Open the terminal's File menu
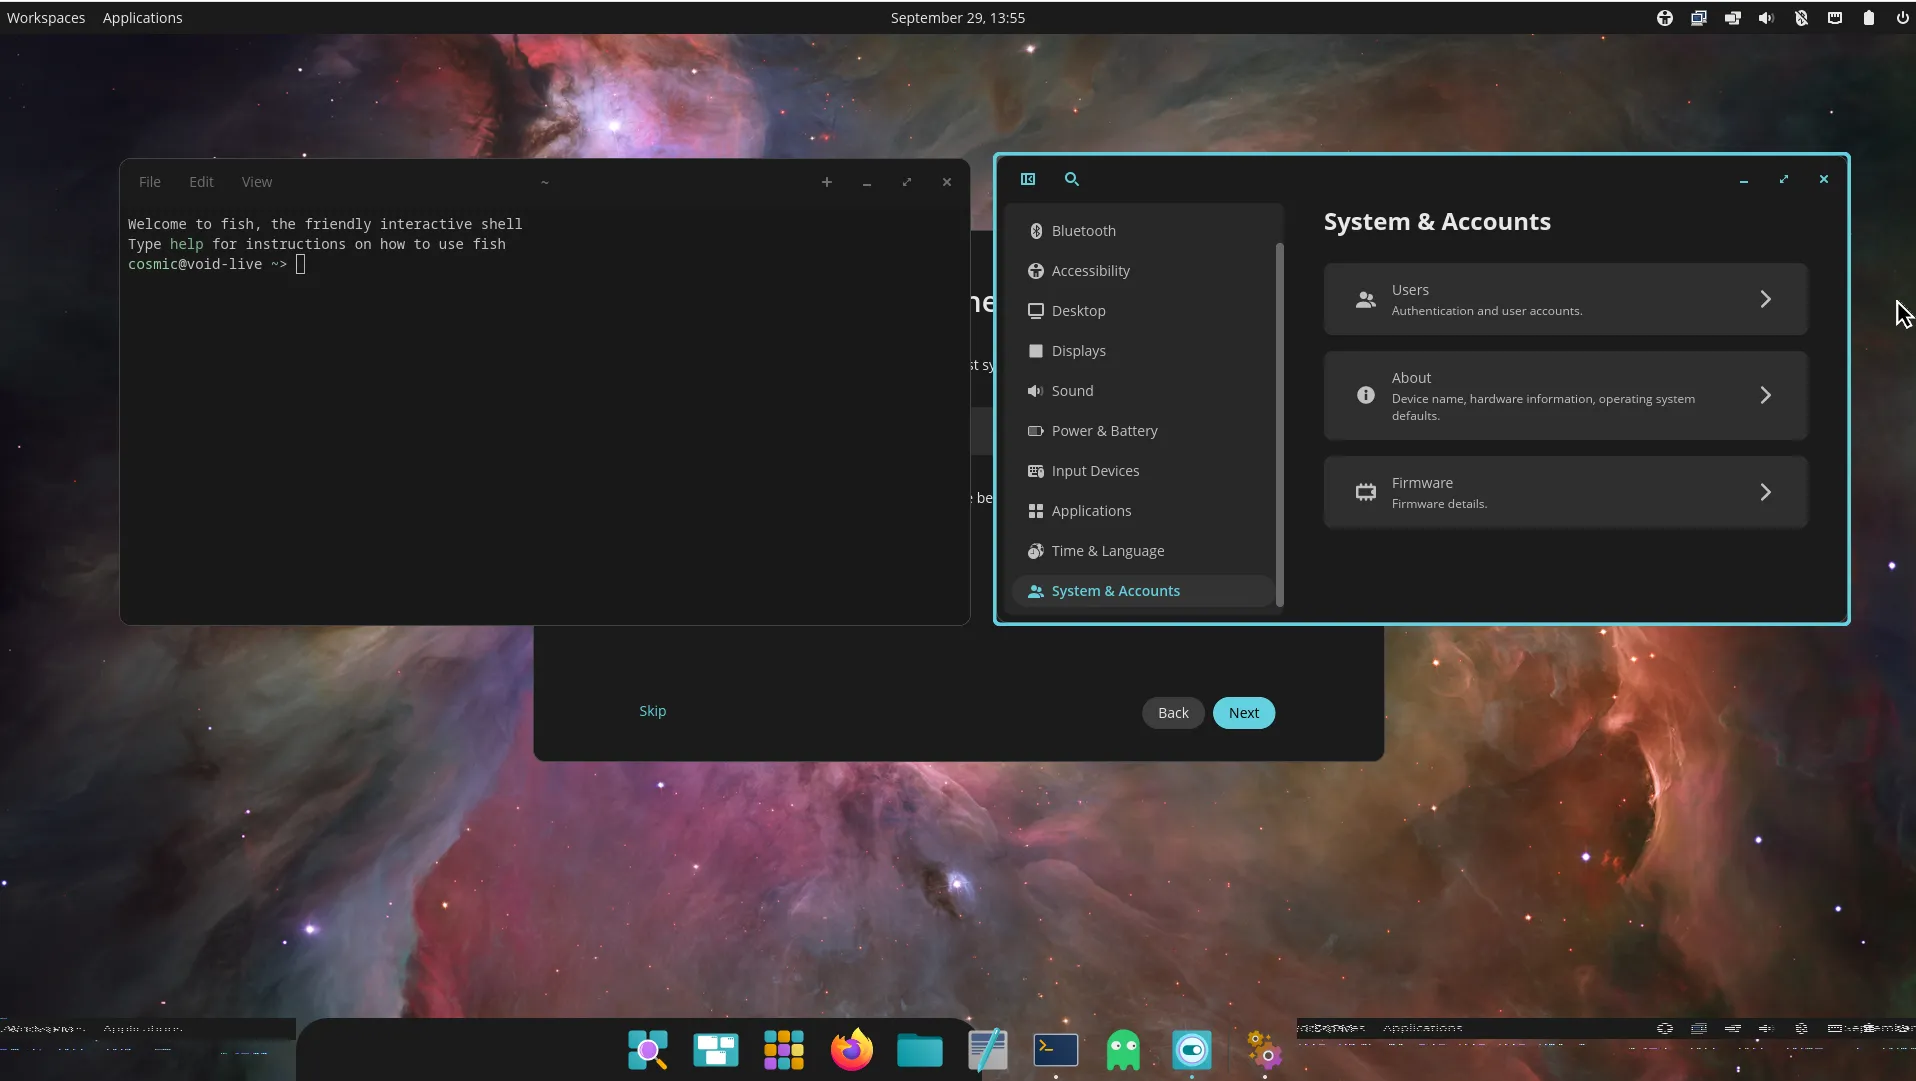Screen dimensions: 1916x1081 tap(149, 182)
